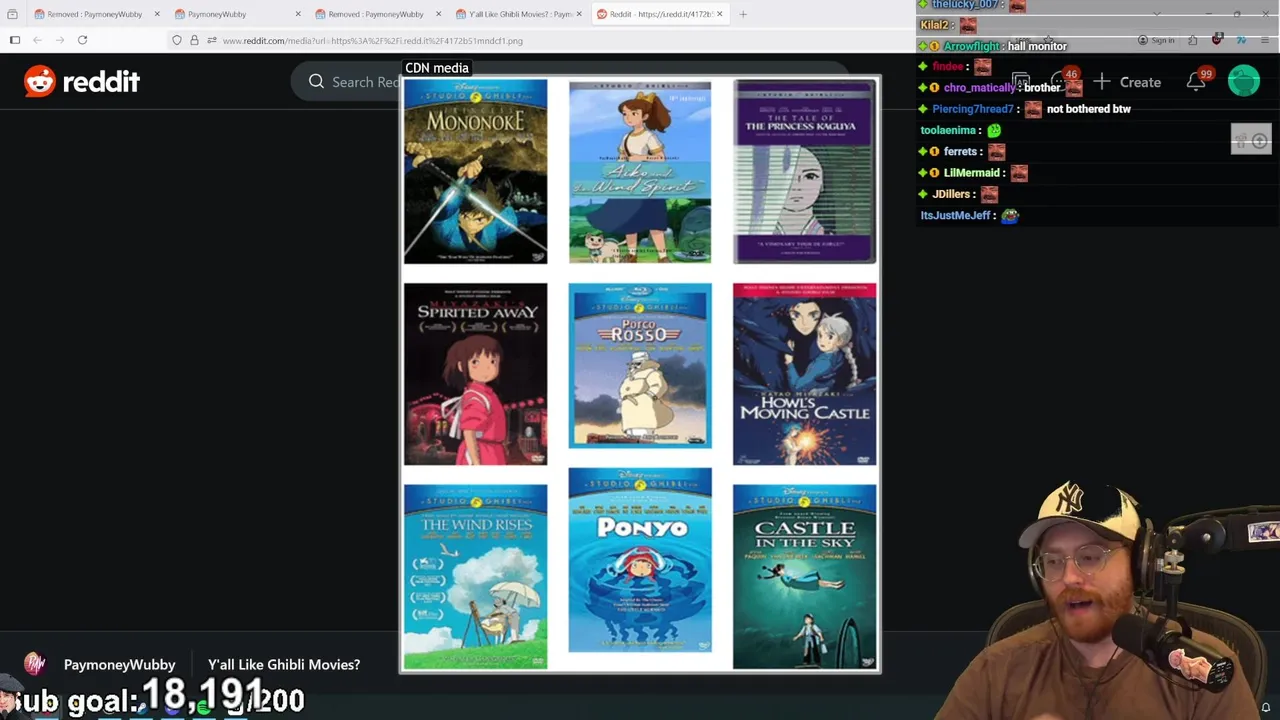Go back with the back arrow
Image resolution: width=1280 pixels, height=720 pixels.
click(37, 40)
